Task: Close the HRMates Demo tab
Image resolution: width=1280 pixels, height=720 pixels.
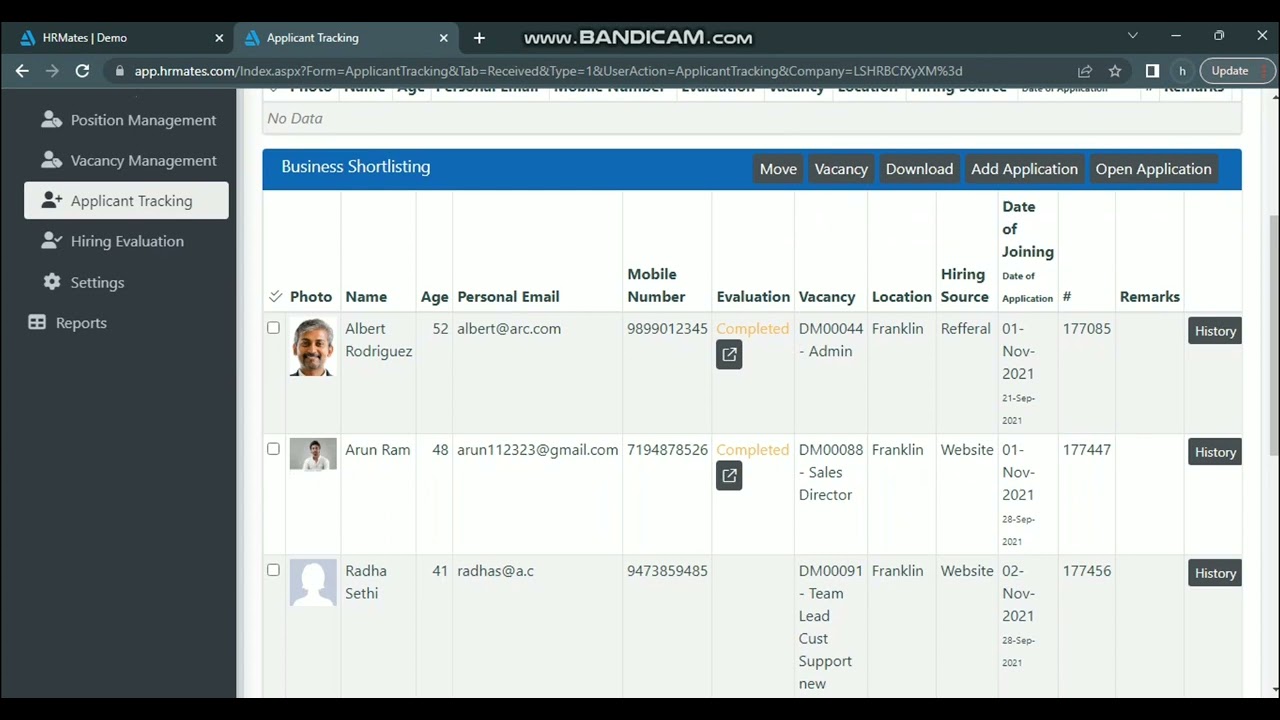Action: 219,38
